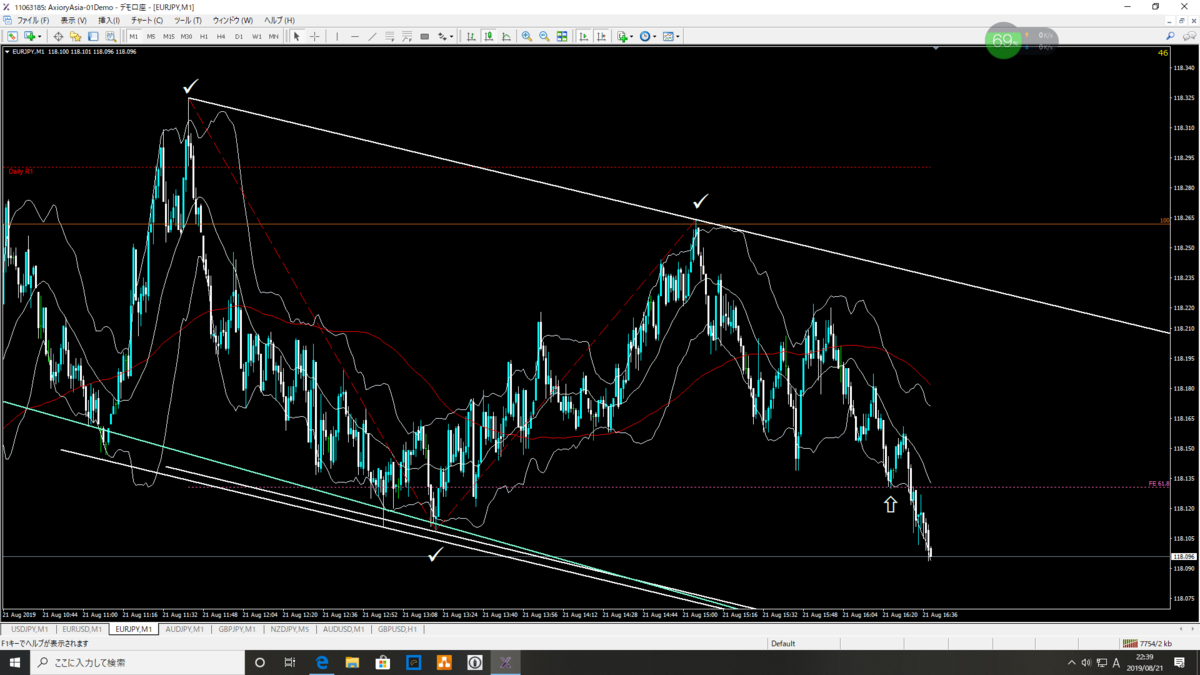This screenshot has width=1200, height=675.
Task: Open the Data Window panel icon
Action: 58,36
